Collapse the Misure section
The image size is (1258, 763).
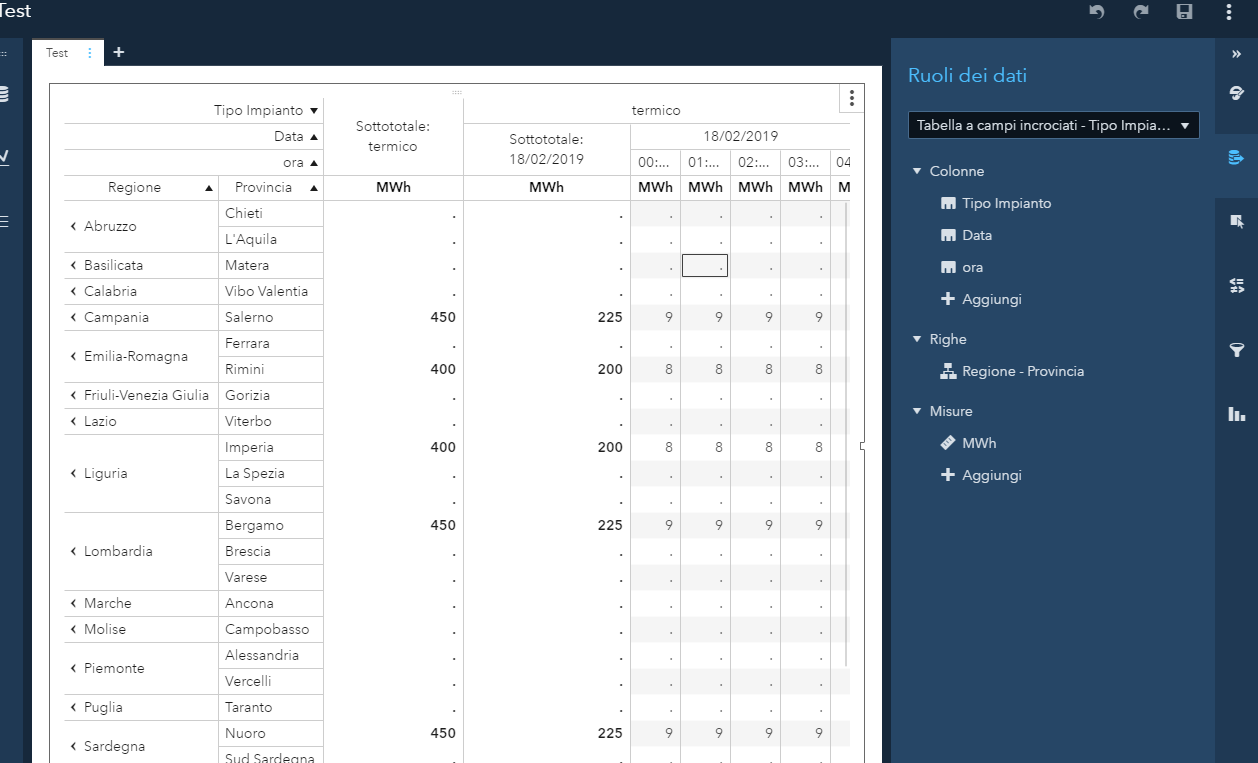pos(917,411)
